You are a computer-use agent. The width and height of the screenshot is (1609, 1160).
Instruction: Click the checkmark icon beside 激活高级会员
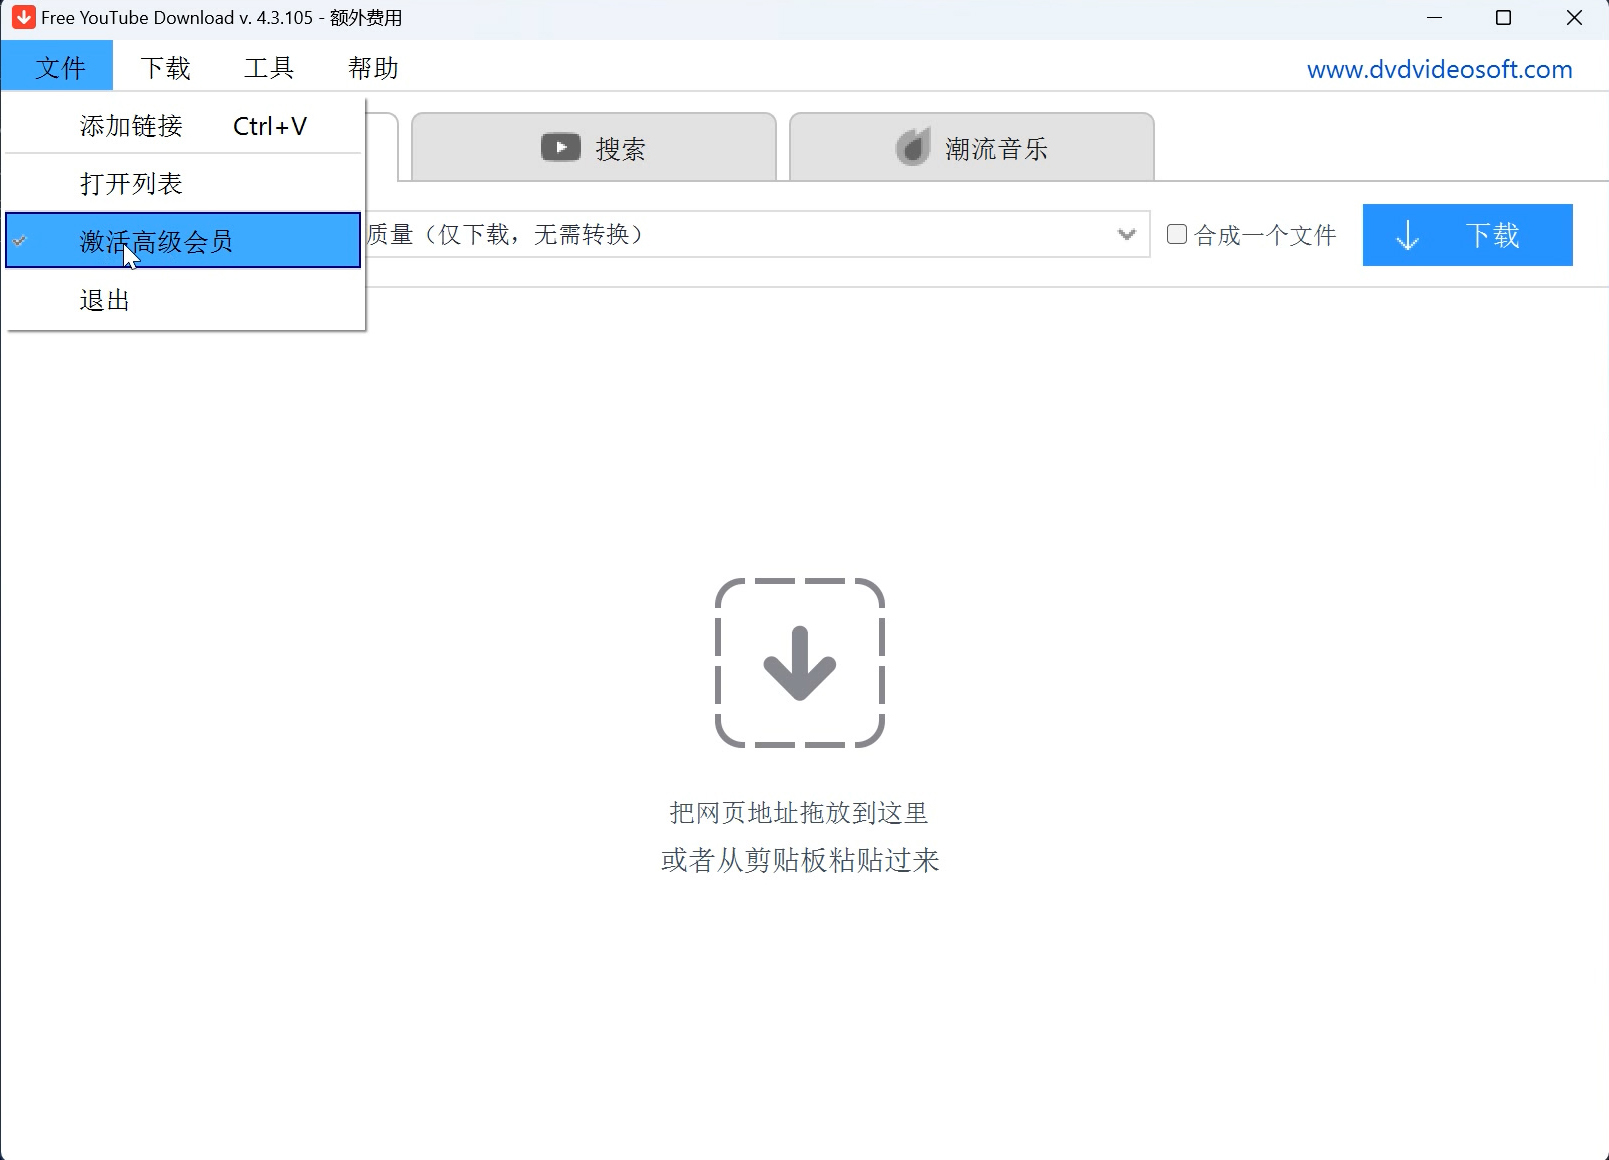click(21, 241)
